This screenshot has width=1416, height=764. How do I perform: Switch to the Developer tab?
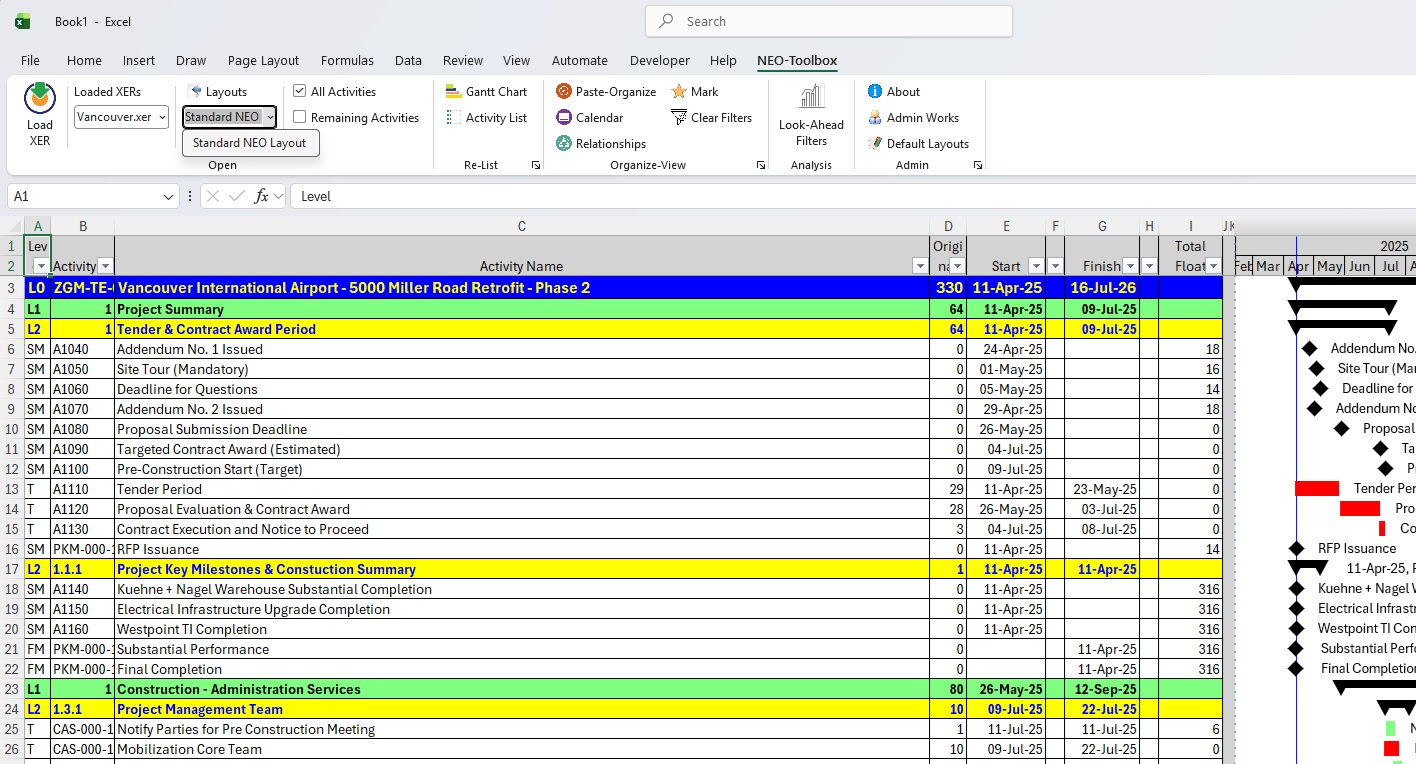click(659, 60)
